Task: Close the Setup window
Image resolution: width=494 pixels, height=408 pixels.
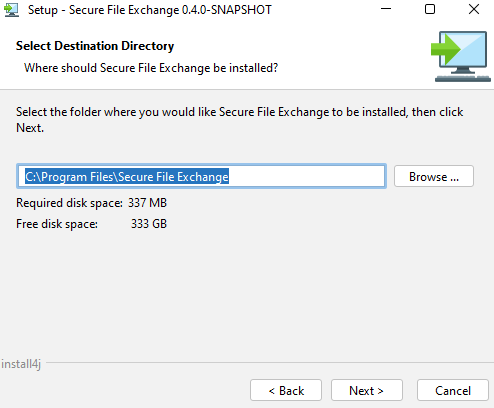Action: 474,9
